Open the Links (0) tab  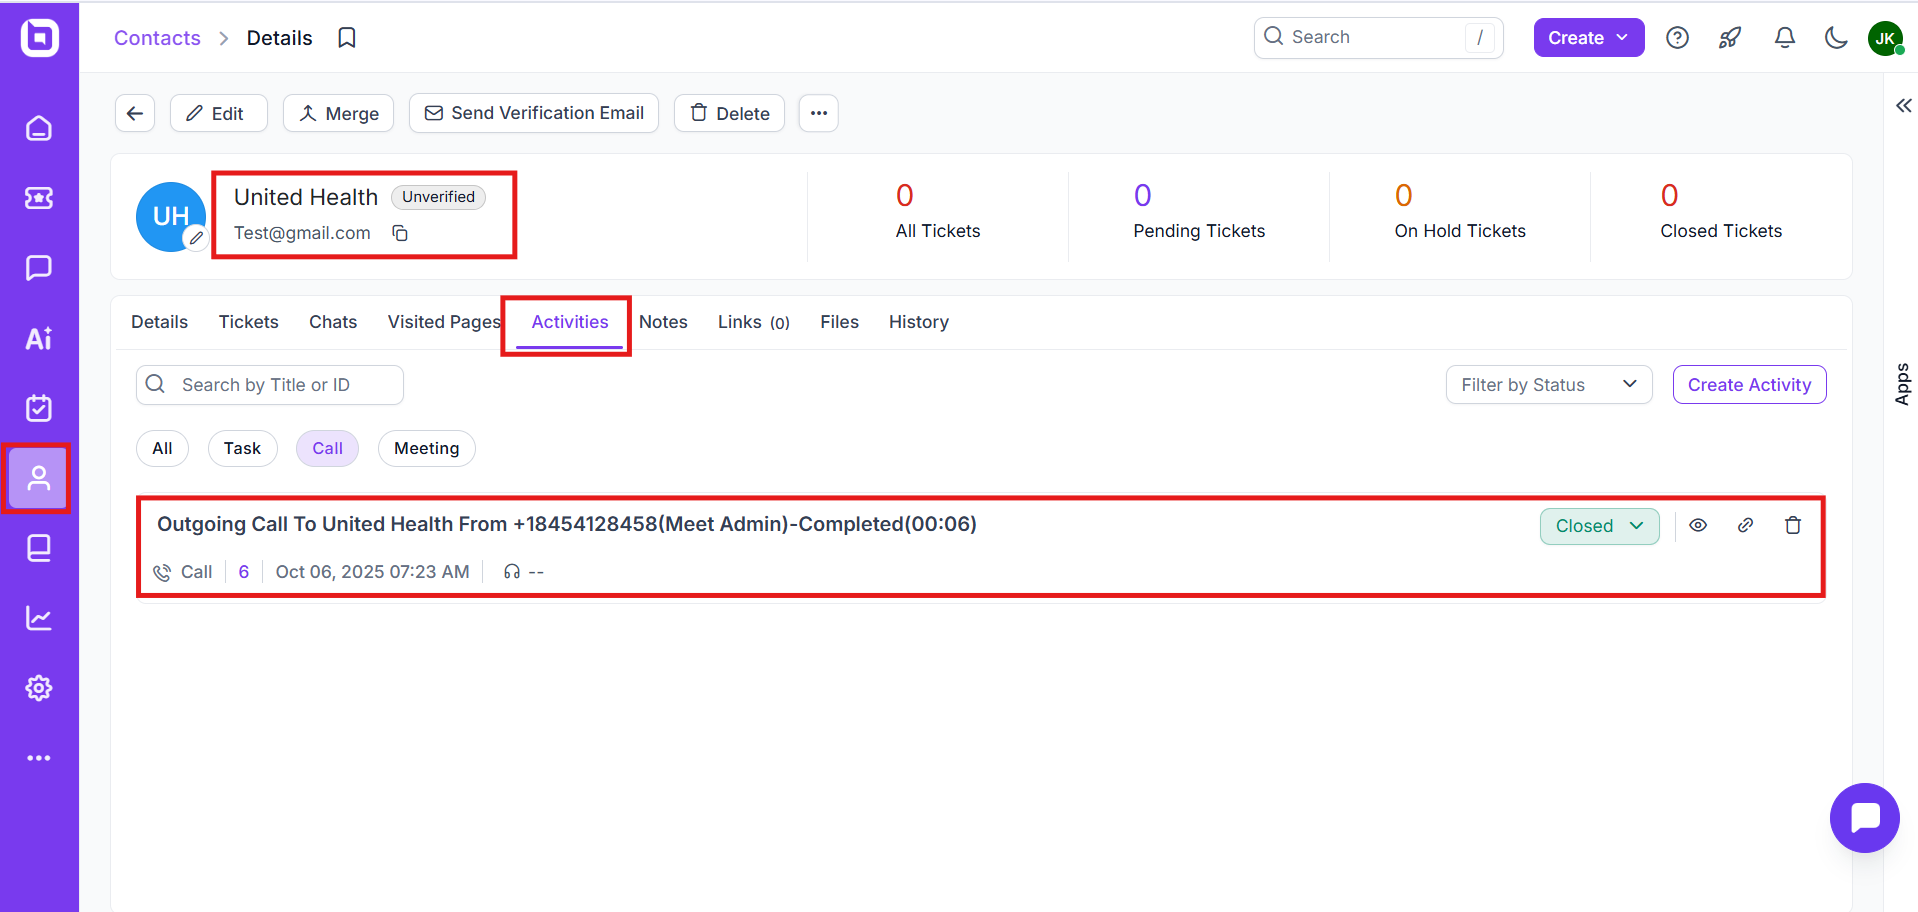pos(753,322)
